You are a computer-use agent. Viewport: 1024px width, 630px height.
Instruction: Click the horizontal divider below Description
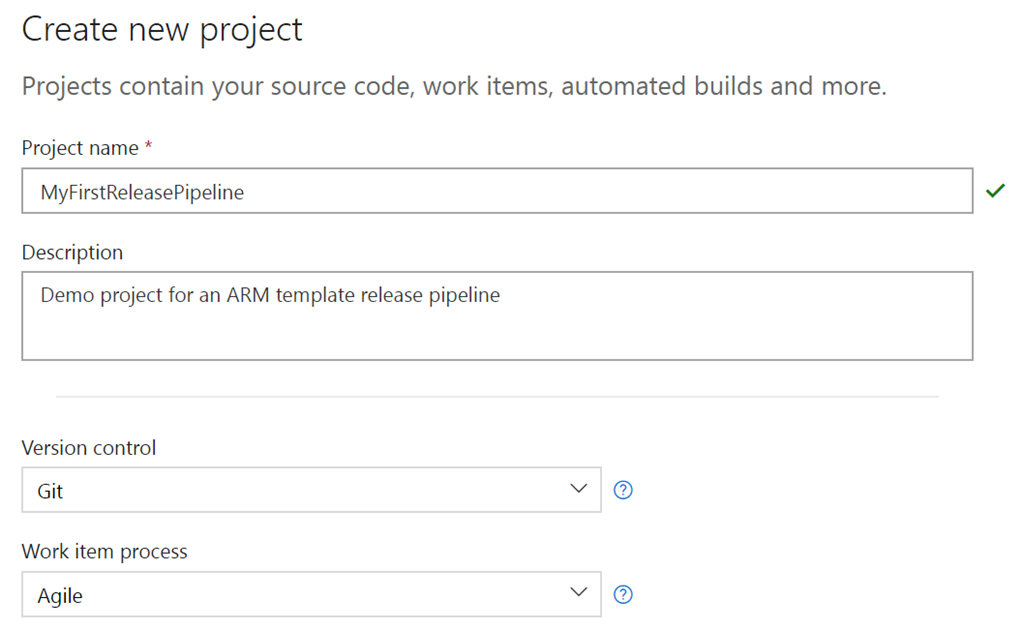coord(497,397)
